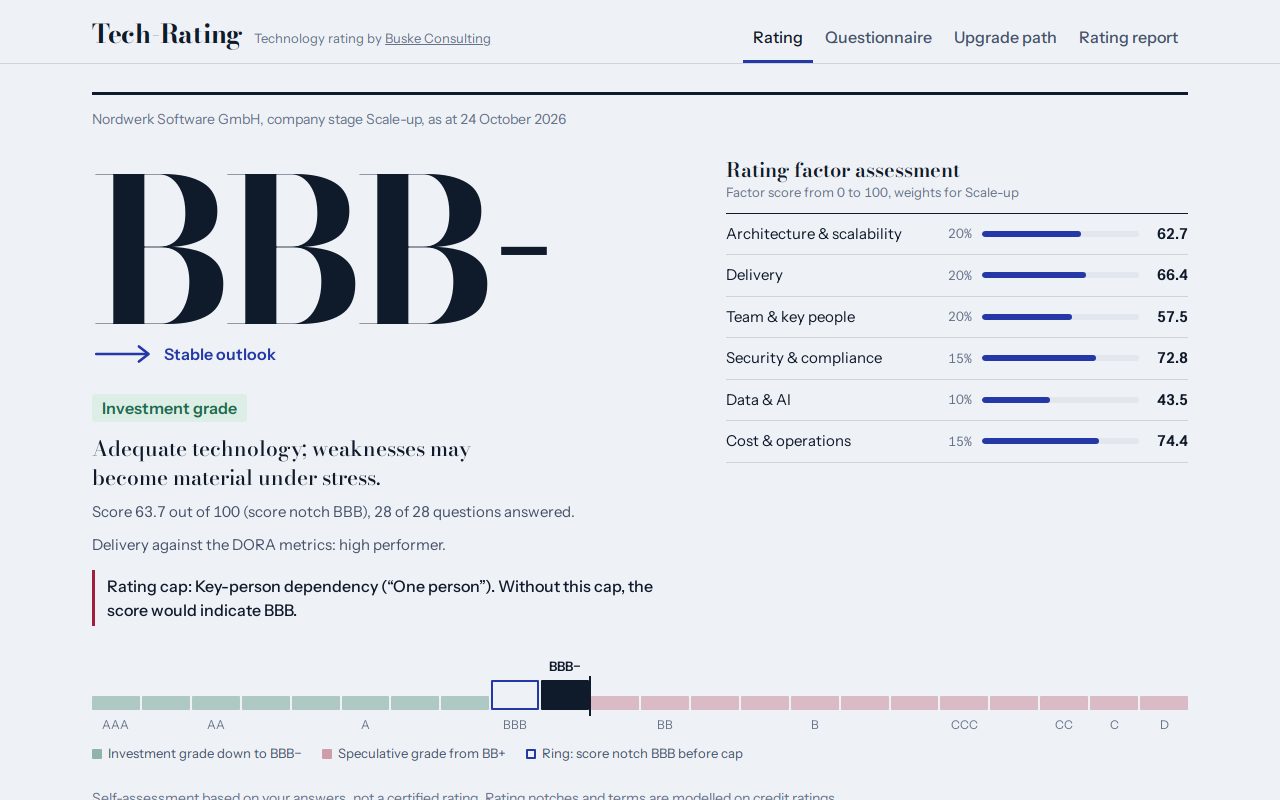Click the 57.5 factor score
The image size is (1280, 800).
1172,317
